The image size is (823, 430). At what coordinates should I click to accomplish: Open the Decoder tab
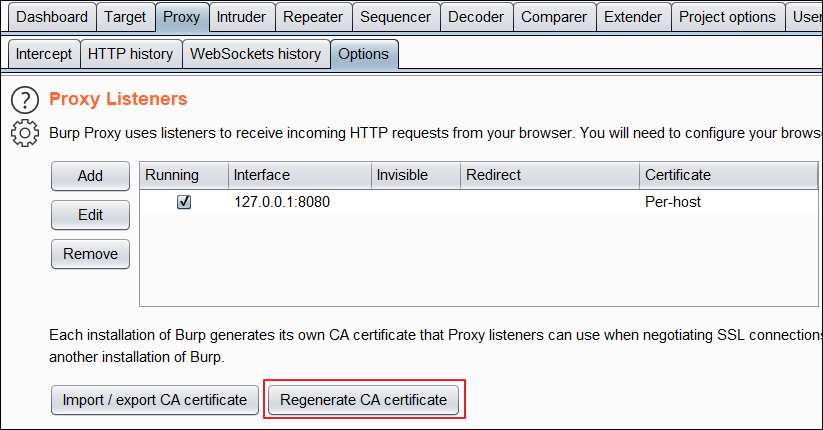476,17
